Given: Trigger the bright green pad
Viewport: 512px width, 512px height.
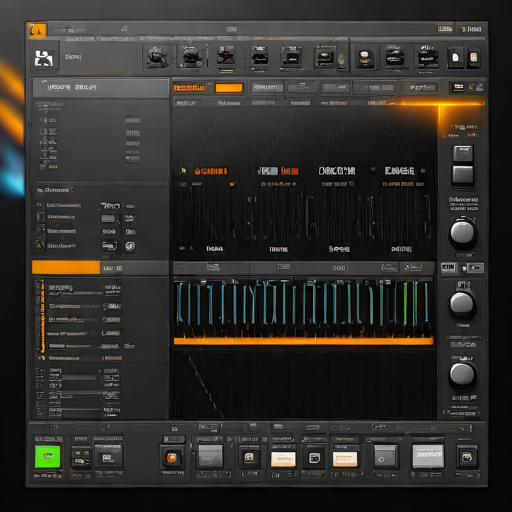Looking at the screenshot, I should (48, 457).
